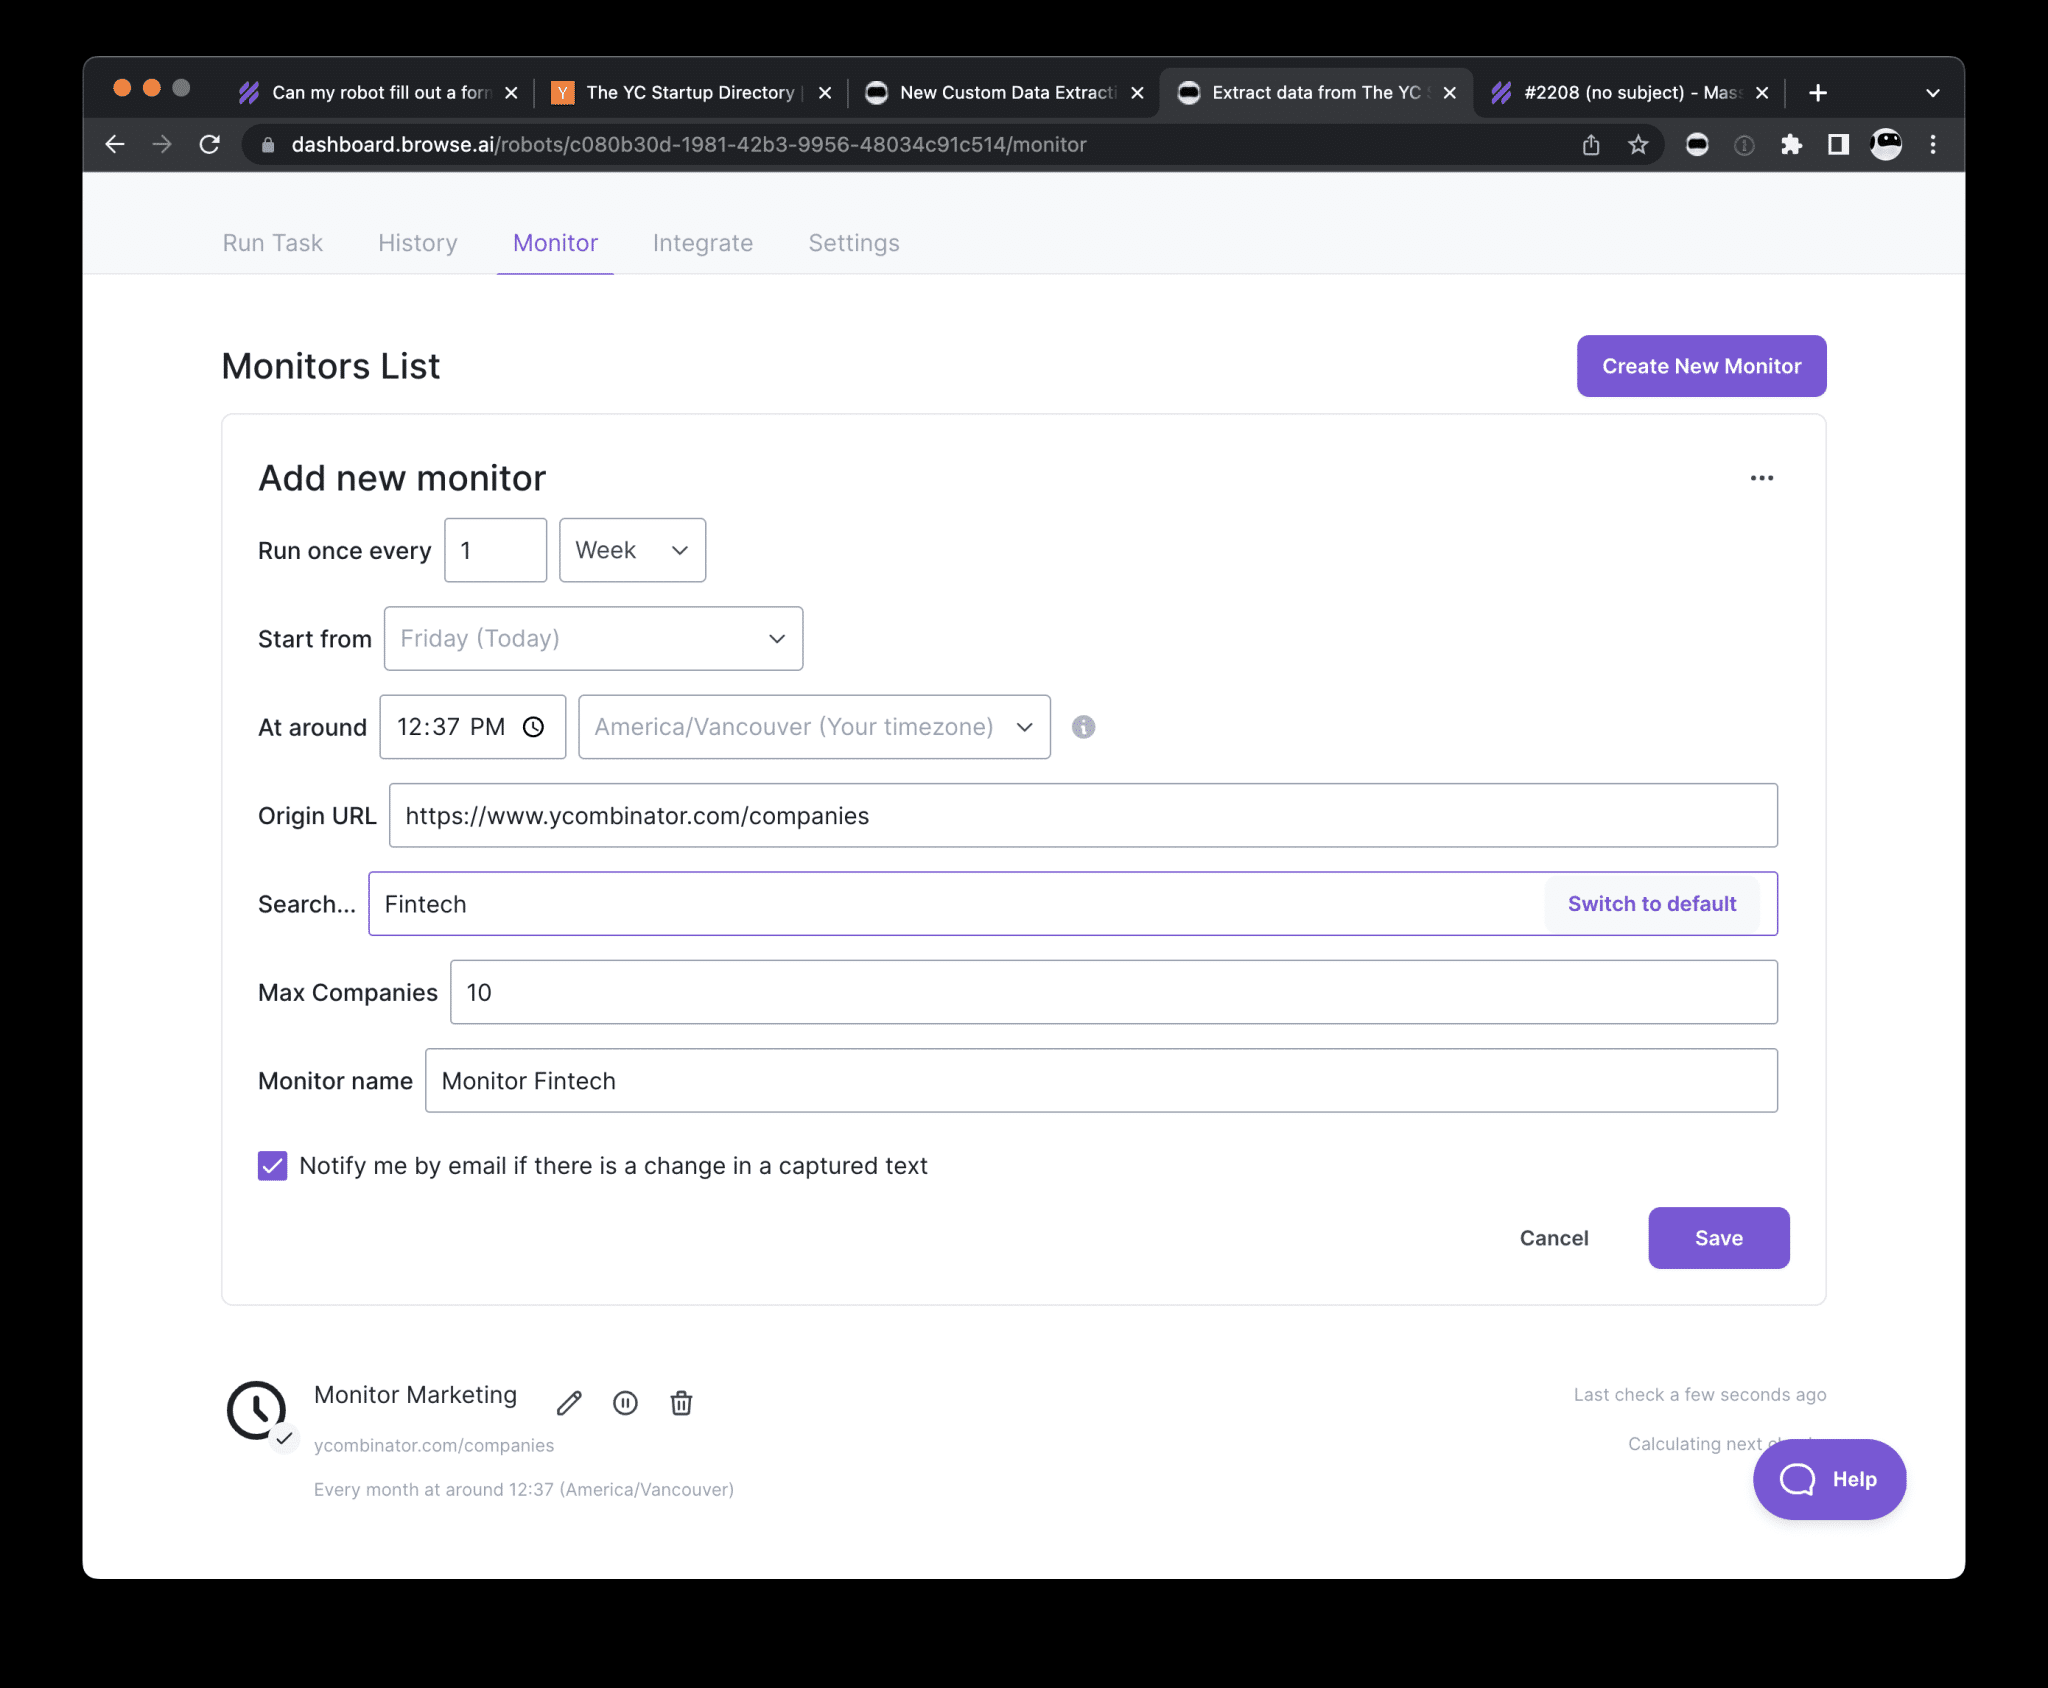Viewport: 2048px width, 1688px height.
Task: Switch to the History tab
Action: point(417,242)
